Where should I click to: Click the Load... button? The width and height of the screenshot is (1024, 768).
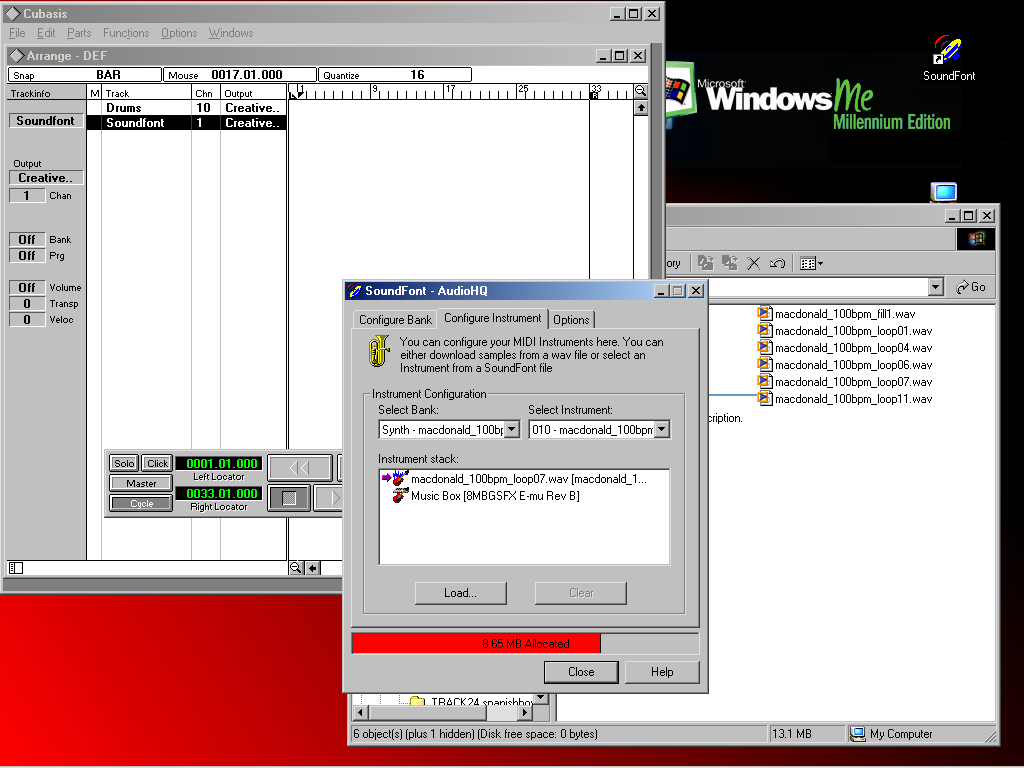[x=460, y=593]
